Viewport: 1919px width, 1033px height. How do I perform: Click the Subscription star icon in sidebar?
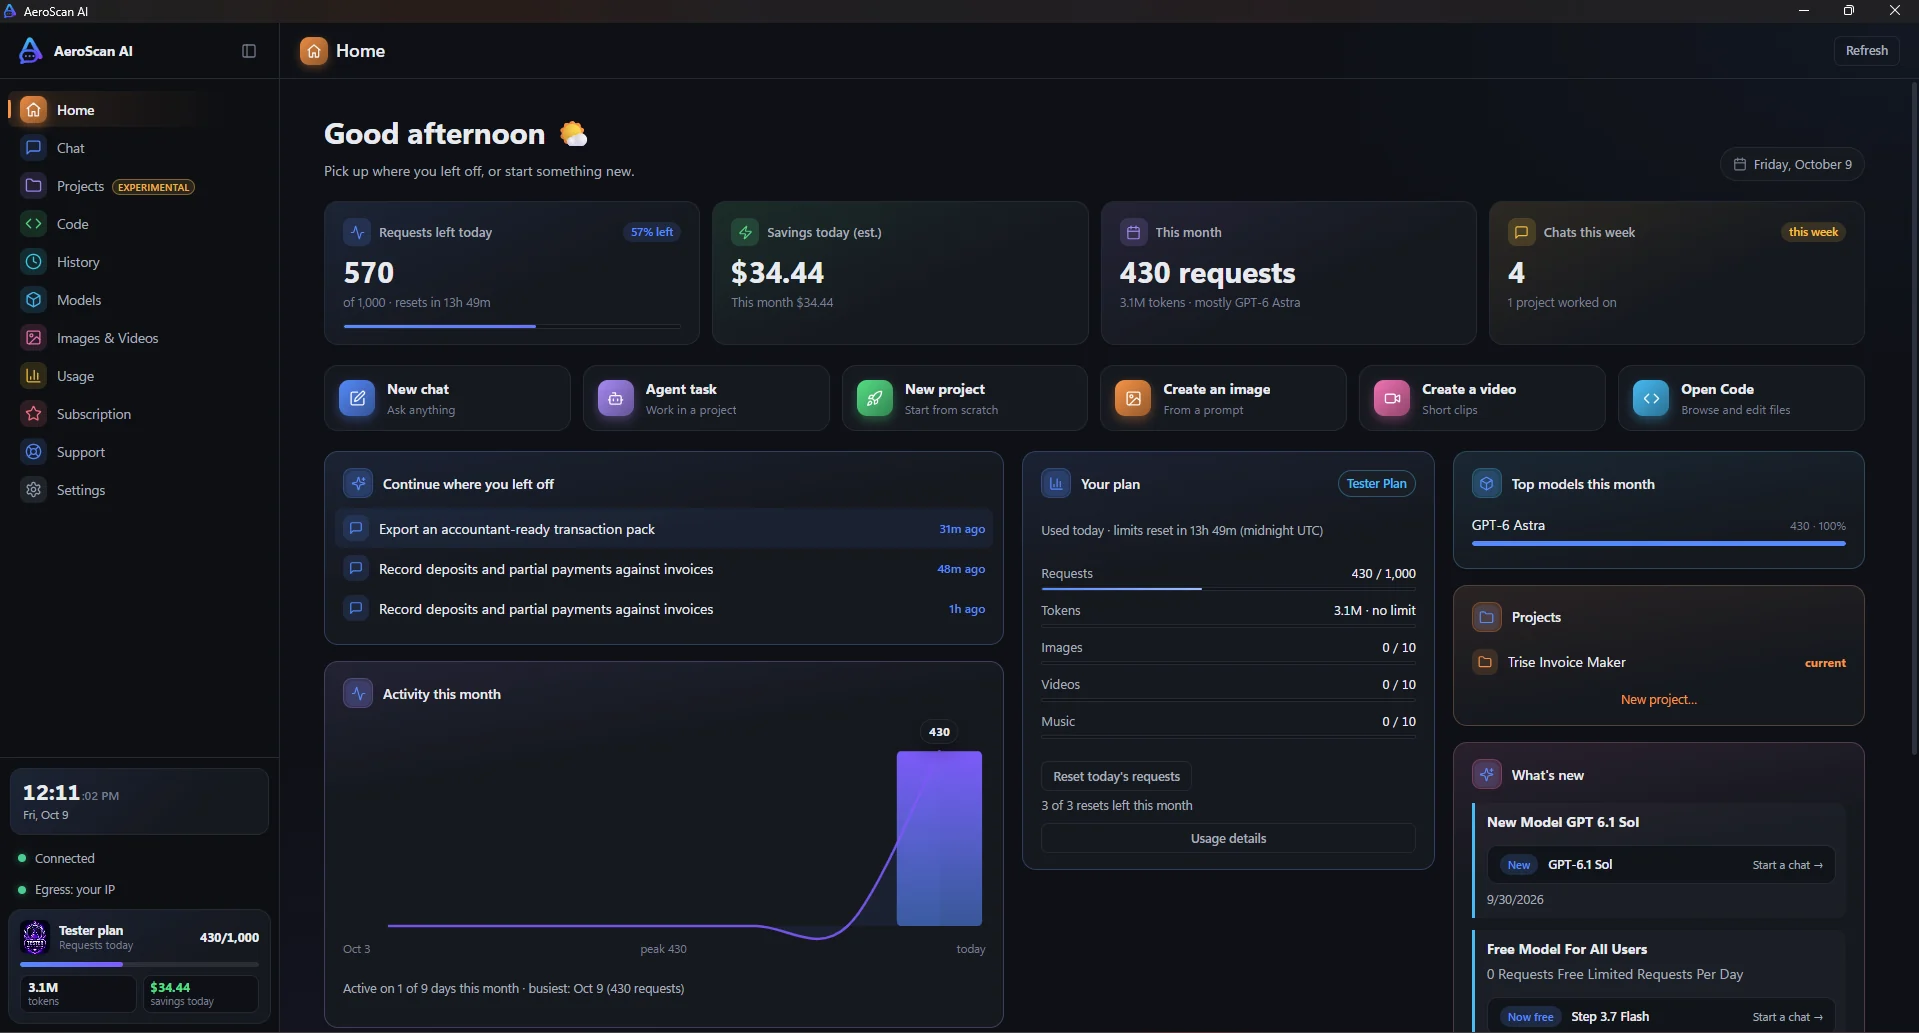pos(34,414)
